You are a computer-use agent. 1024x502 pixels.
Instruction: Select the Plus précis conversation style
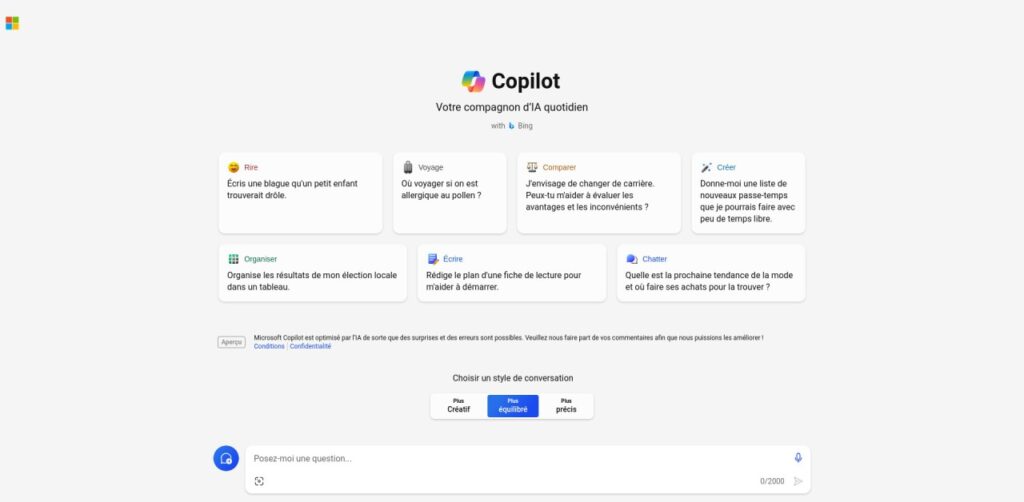[566, 406]
